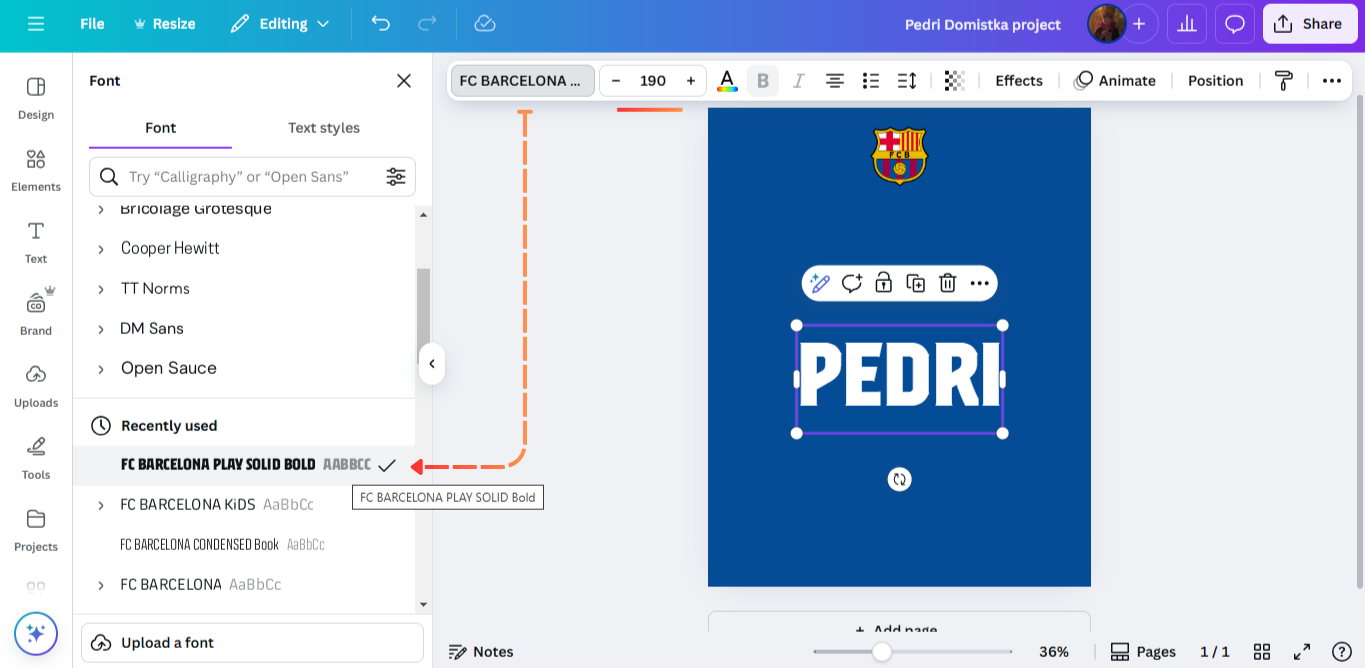Check cloud save status icon
This screenshot has height=668, width=1365.
coord(485,24)
